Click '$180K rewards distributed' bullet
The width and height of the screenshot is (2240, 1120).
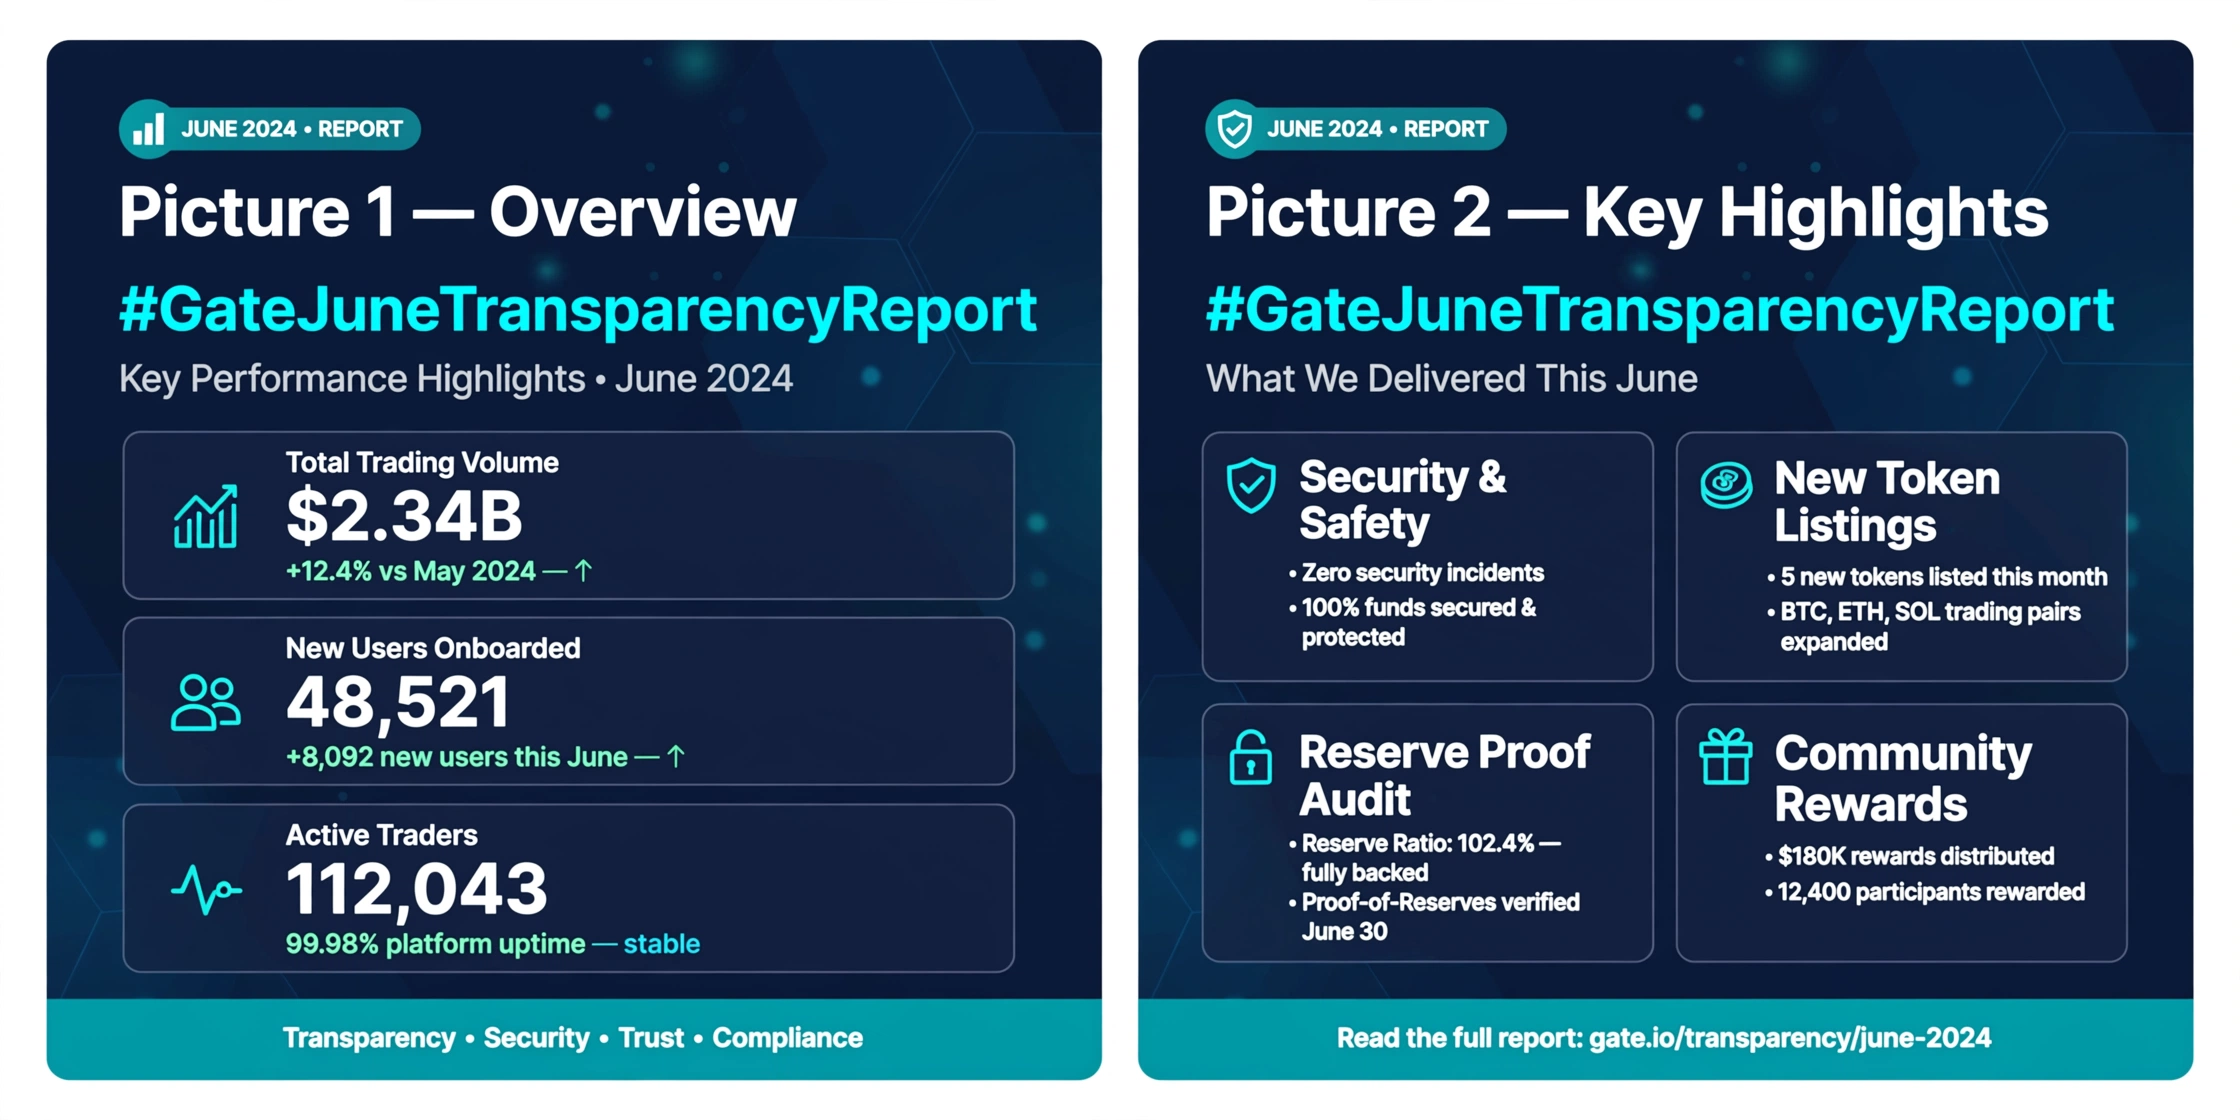[x=1909, y=857]
